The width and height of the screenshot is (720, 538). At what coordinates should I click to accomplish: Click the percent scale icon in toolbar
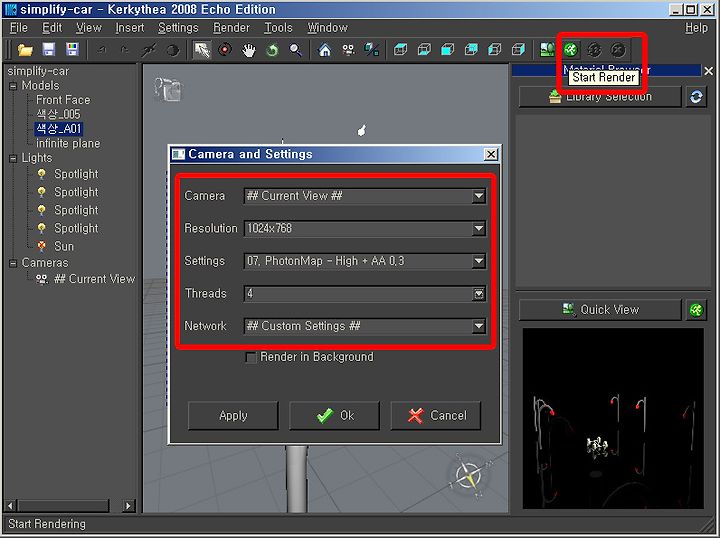(x=371, y=50)
